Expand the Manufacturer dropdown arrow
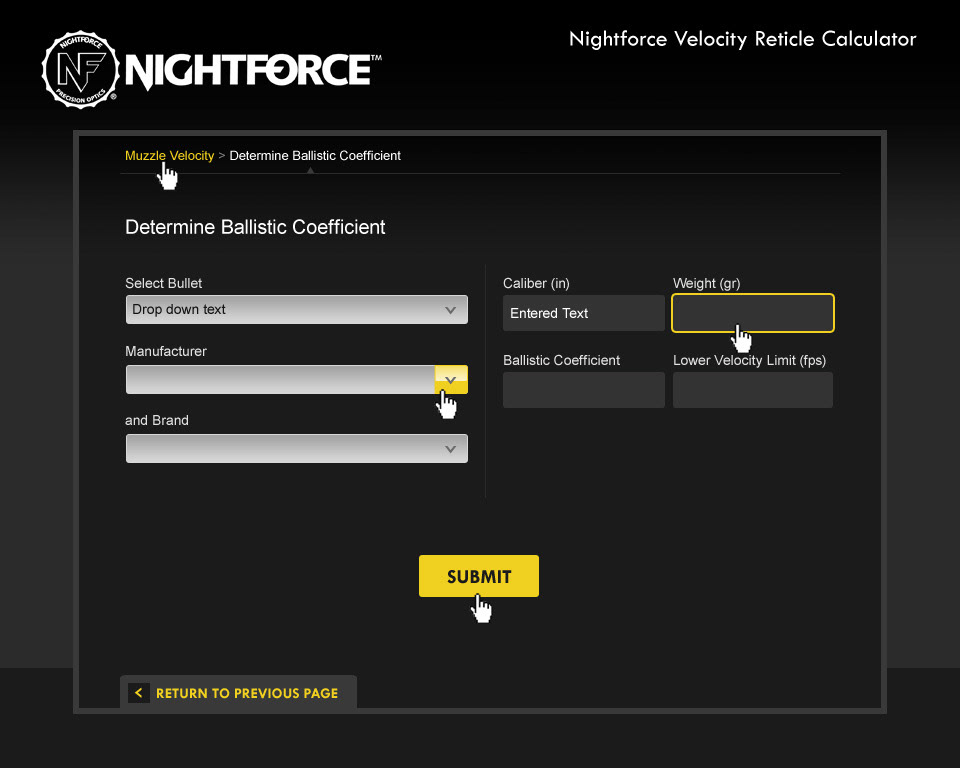The height and width of the screenshot is (768, 960). (x=451, y=380)
